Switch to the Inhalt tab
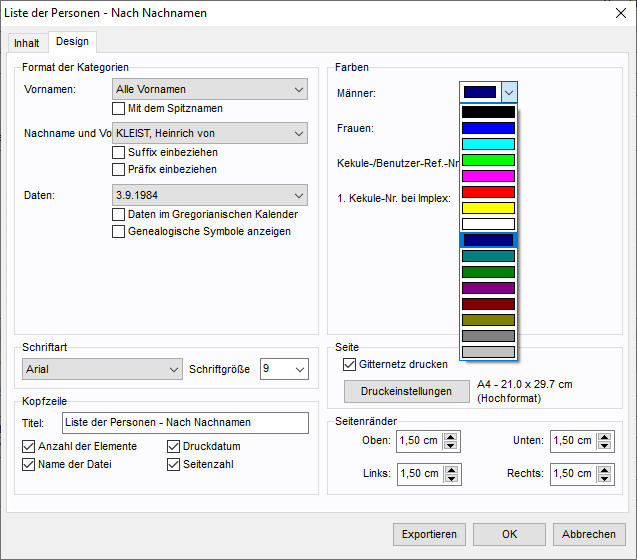 click(27, 43)
